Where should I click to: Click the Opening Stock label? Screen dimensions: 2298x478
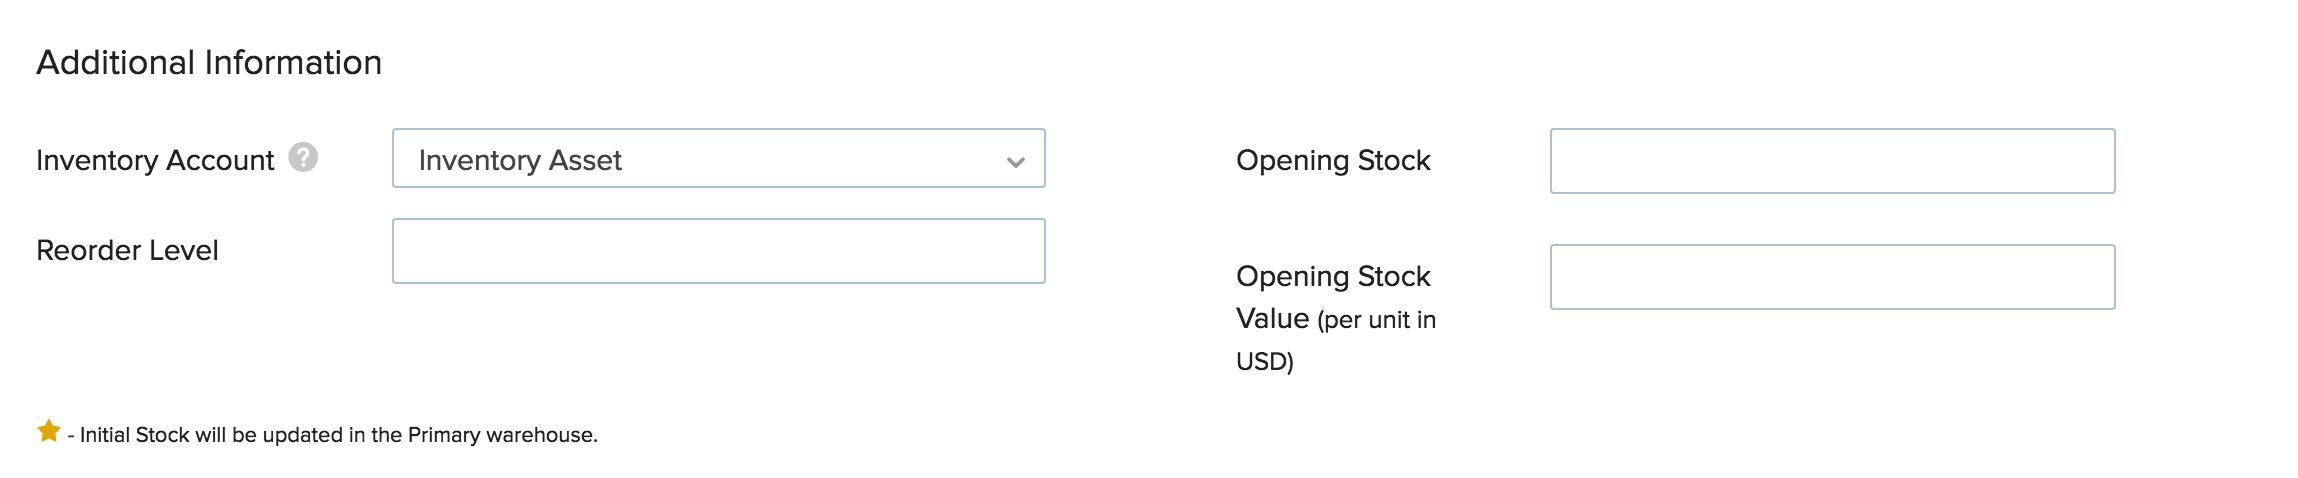[x=1333, y=160]
